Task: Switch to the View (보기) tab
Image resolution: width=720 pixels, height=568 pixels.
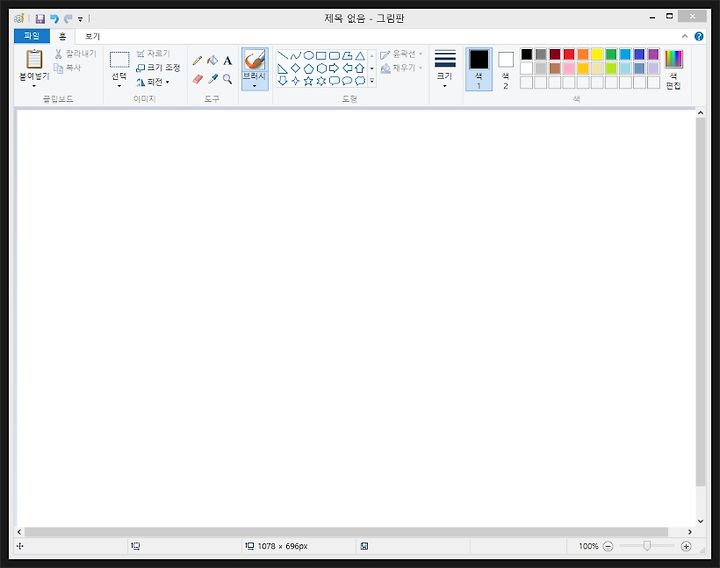Action: (x=92, y=36)
